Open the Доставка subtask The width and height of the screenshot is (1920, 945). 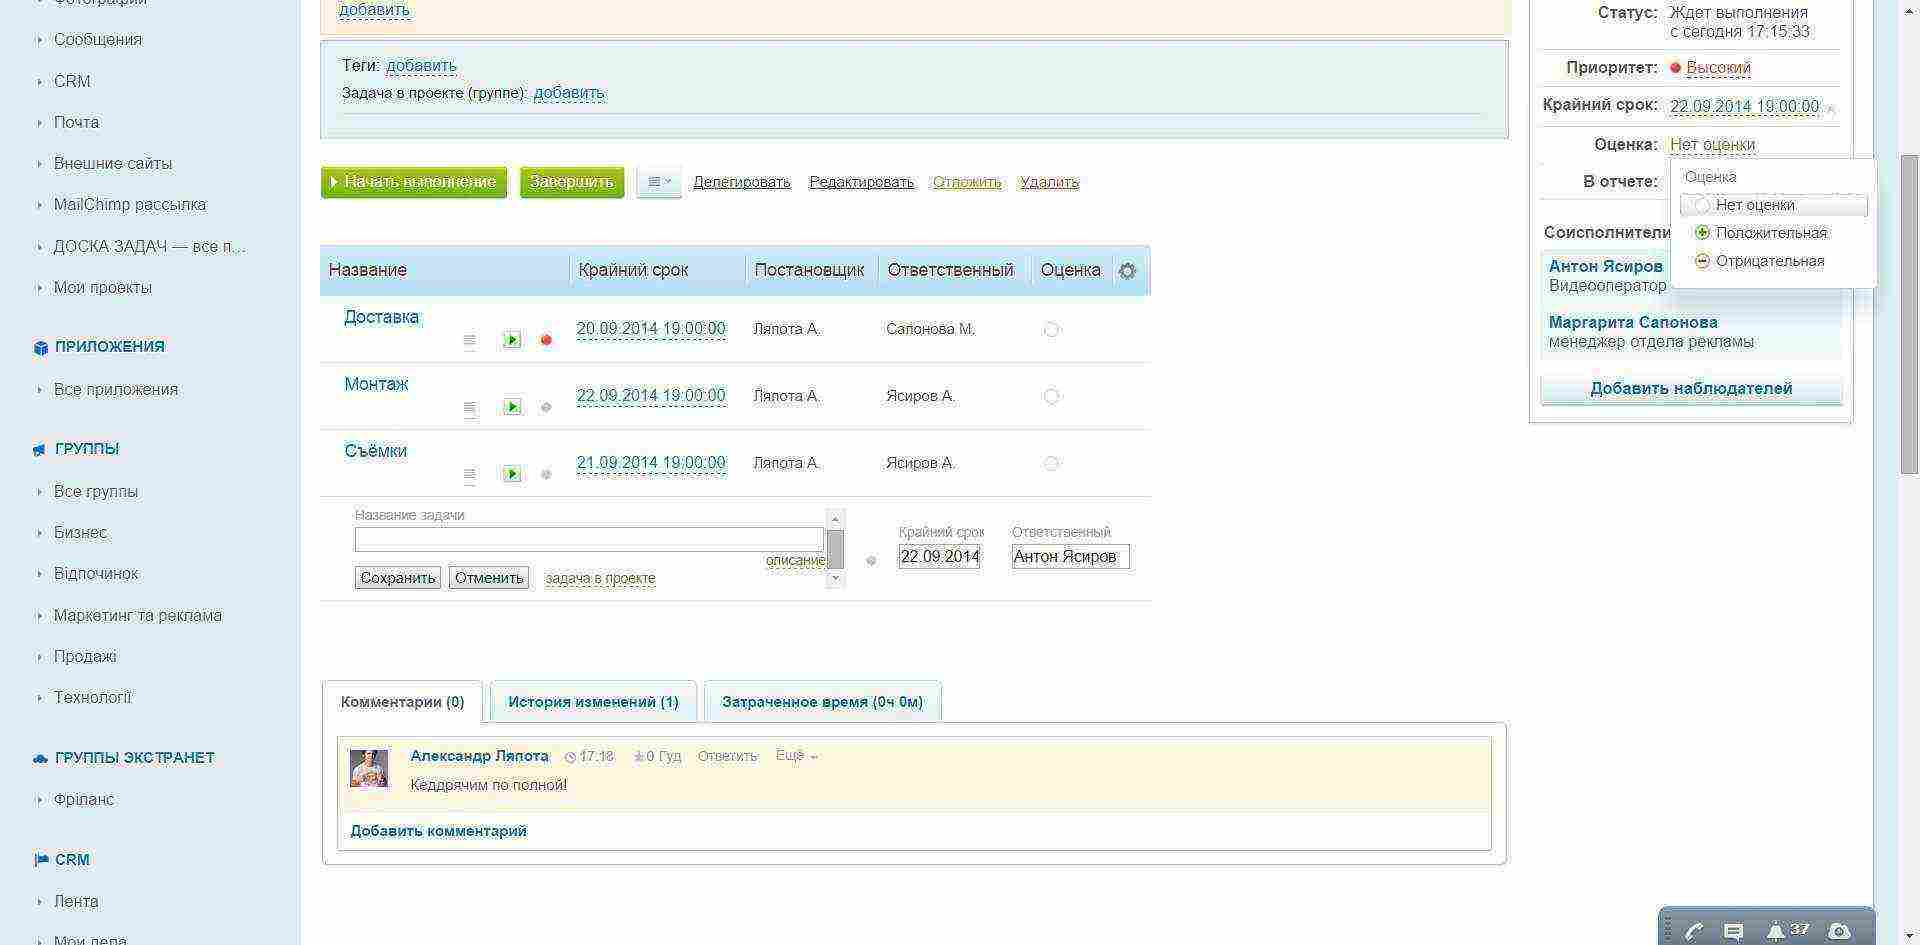(x=381, y=317)
